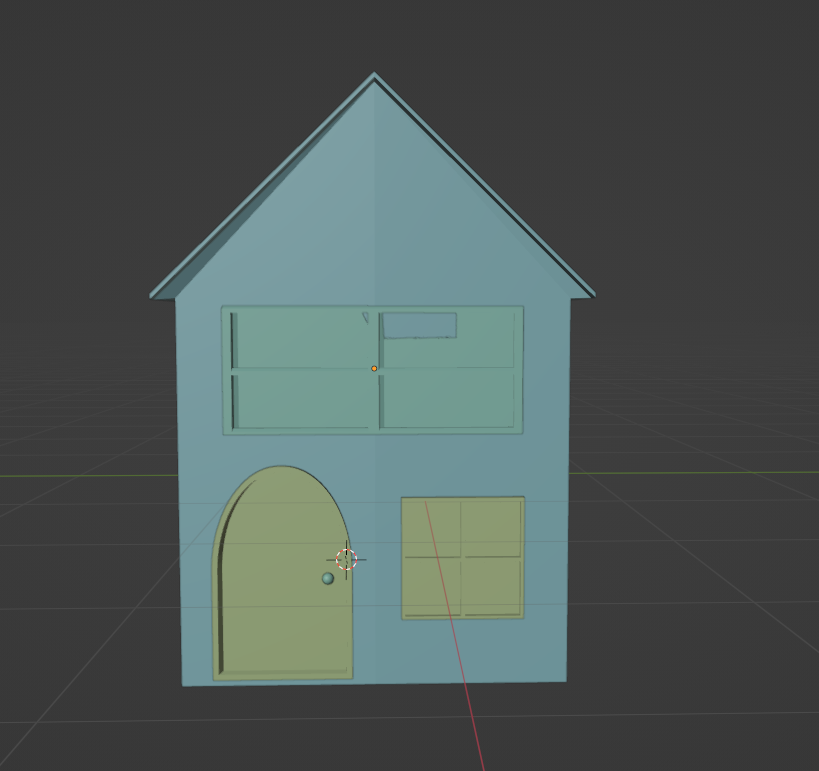The width and height of the screenshot is (819, 771).
Task: Select the upper window's bottom-left pane
Action: (302, 400)
